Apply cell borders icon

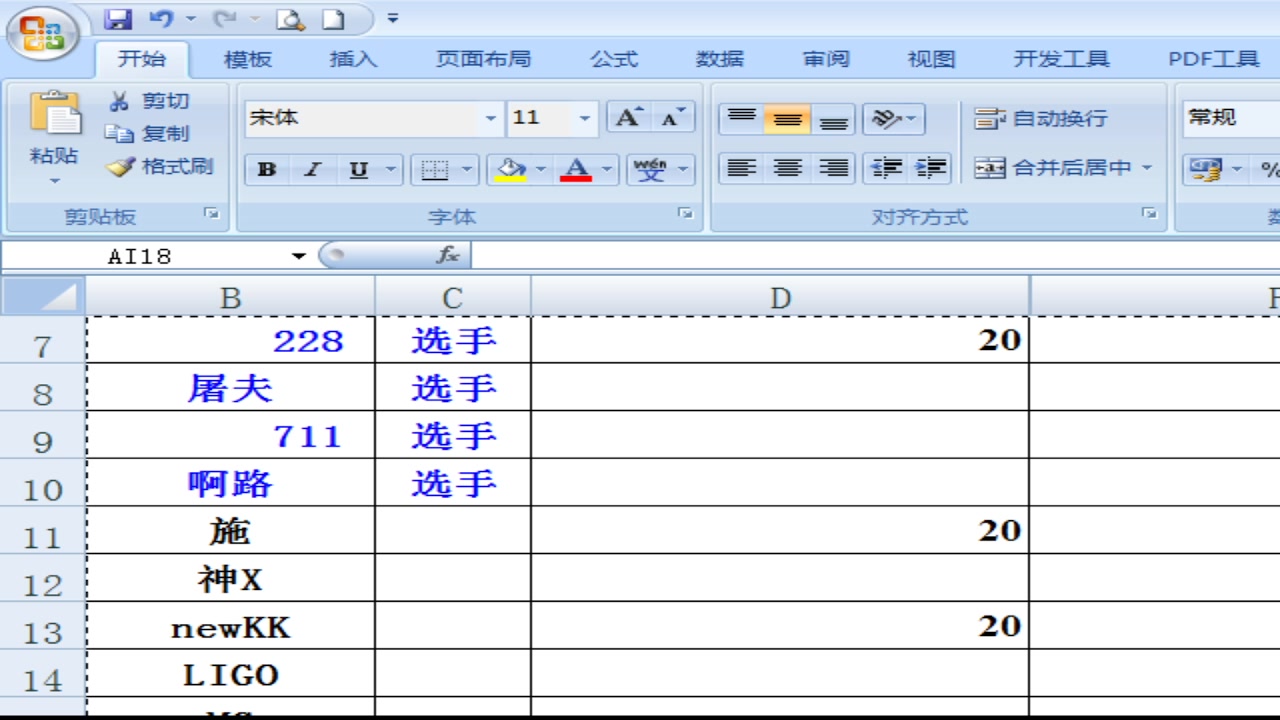[434, 169]
